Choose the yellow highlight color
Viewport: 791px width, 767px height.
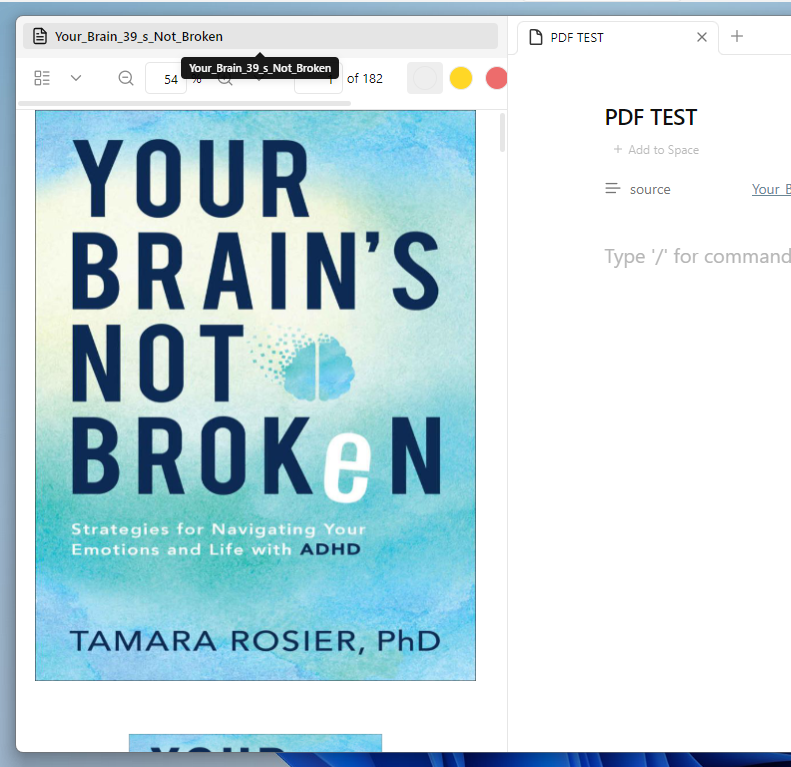click(460, 78)
